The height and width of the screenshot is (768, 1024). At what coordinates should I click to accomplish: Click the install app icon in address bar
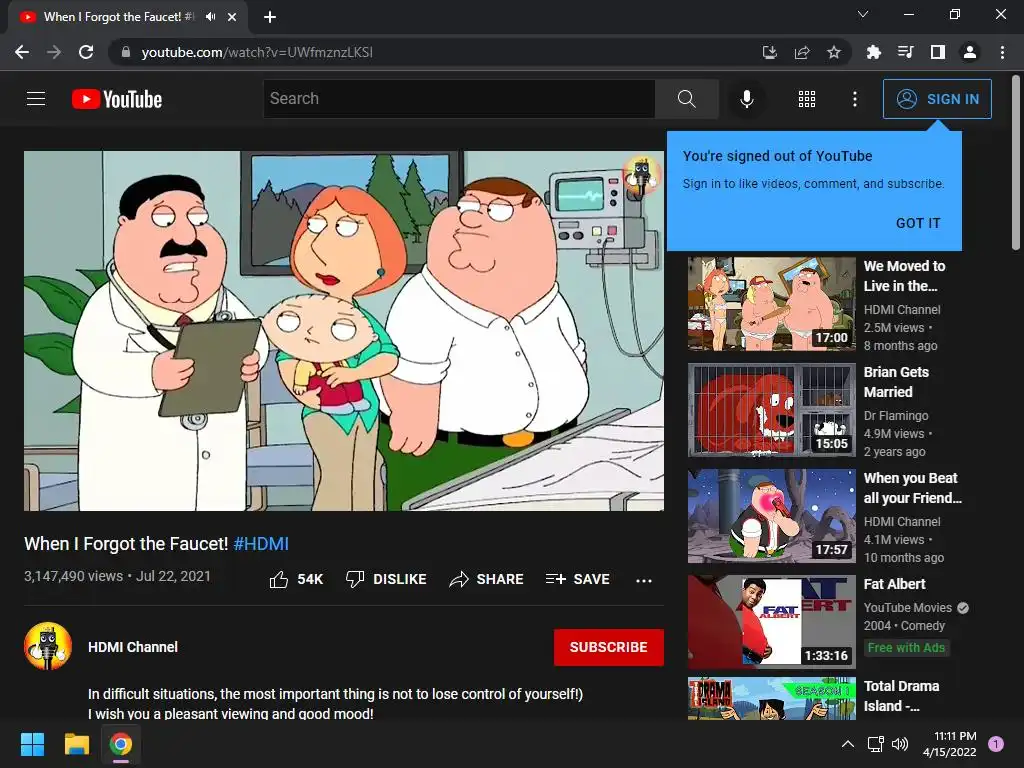[770, 52]
